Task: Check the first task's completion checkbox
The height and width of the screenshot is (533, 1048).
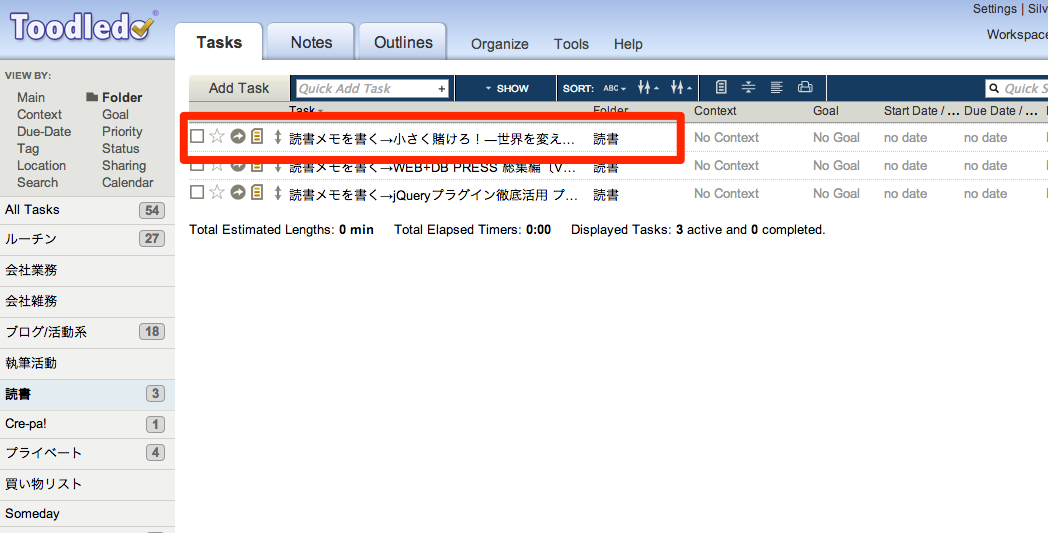Action: 197,137
